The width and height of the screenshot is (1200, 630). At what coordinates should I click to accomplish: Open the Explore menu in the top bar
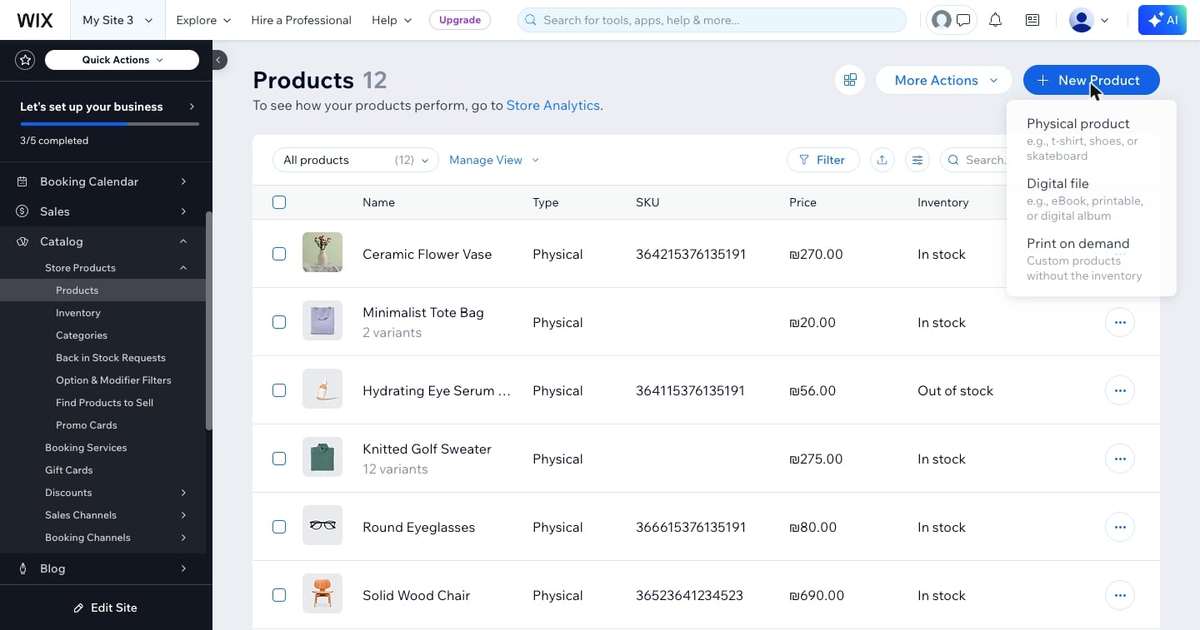coord(203,20)
